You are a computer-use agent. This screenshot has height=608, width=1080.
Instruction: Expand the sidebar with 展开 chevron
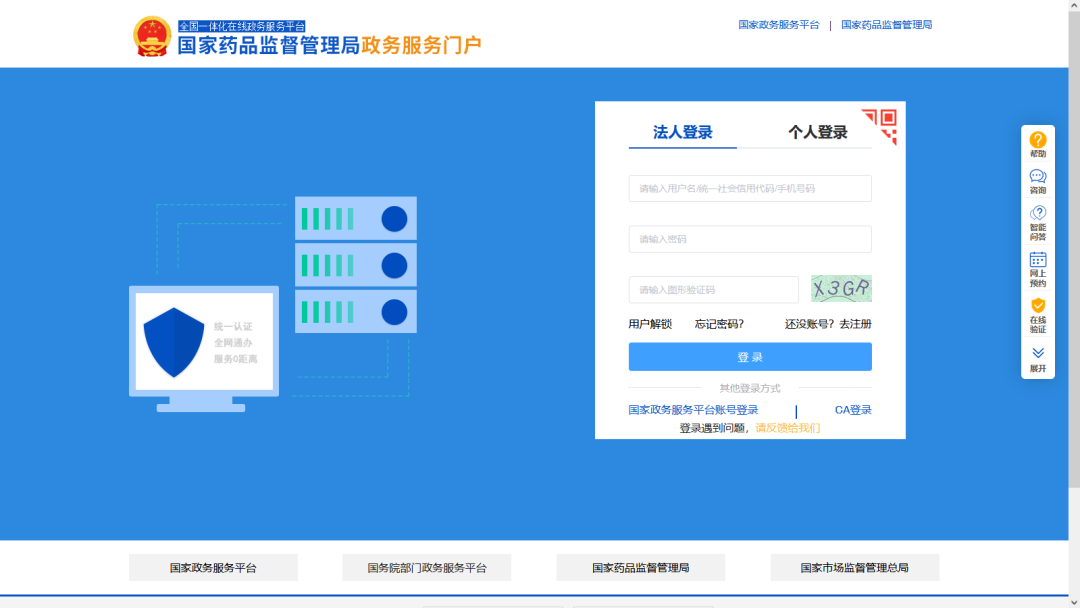(x=1038, y=359)
